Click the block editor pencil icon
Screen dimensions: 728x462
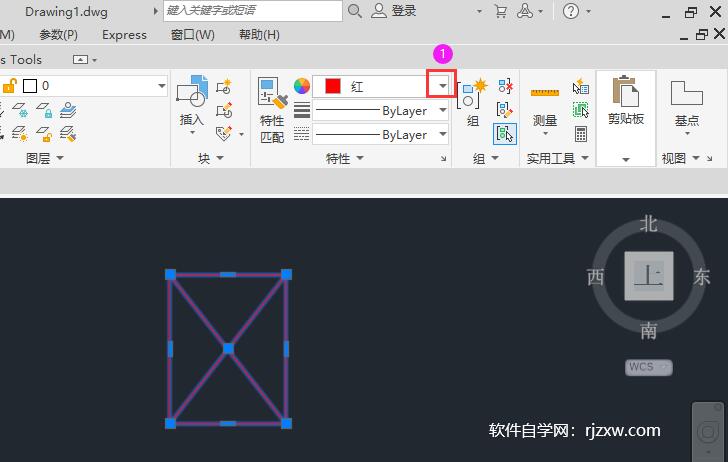pyautogui.click(x=224, y=110)
